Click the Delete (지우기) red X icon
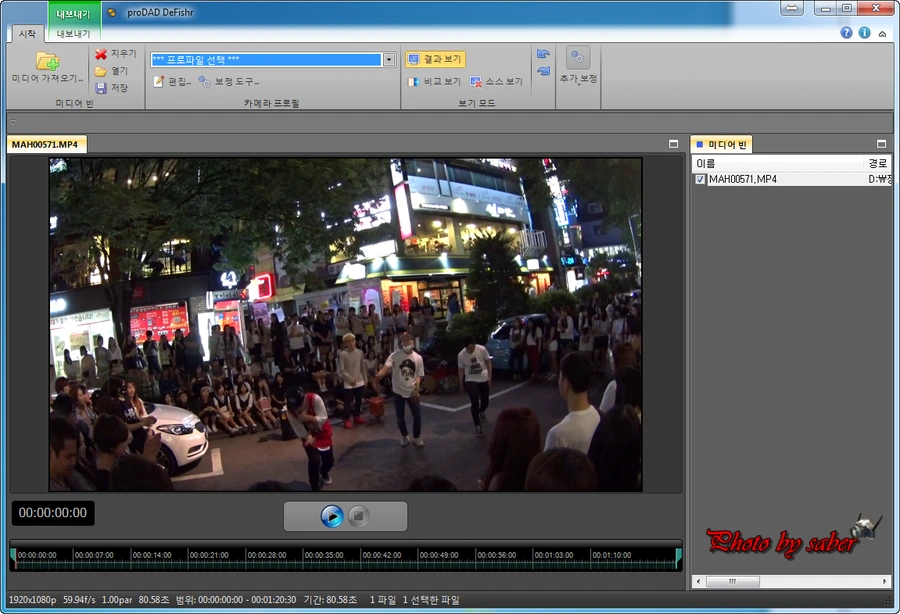Viewport: 900px width, 614px height. pyautogui.click(x=101, y=54)
